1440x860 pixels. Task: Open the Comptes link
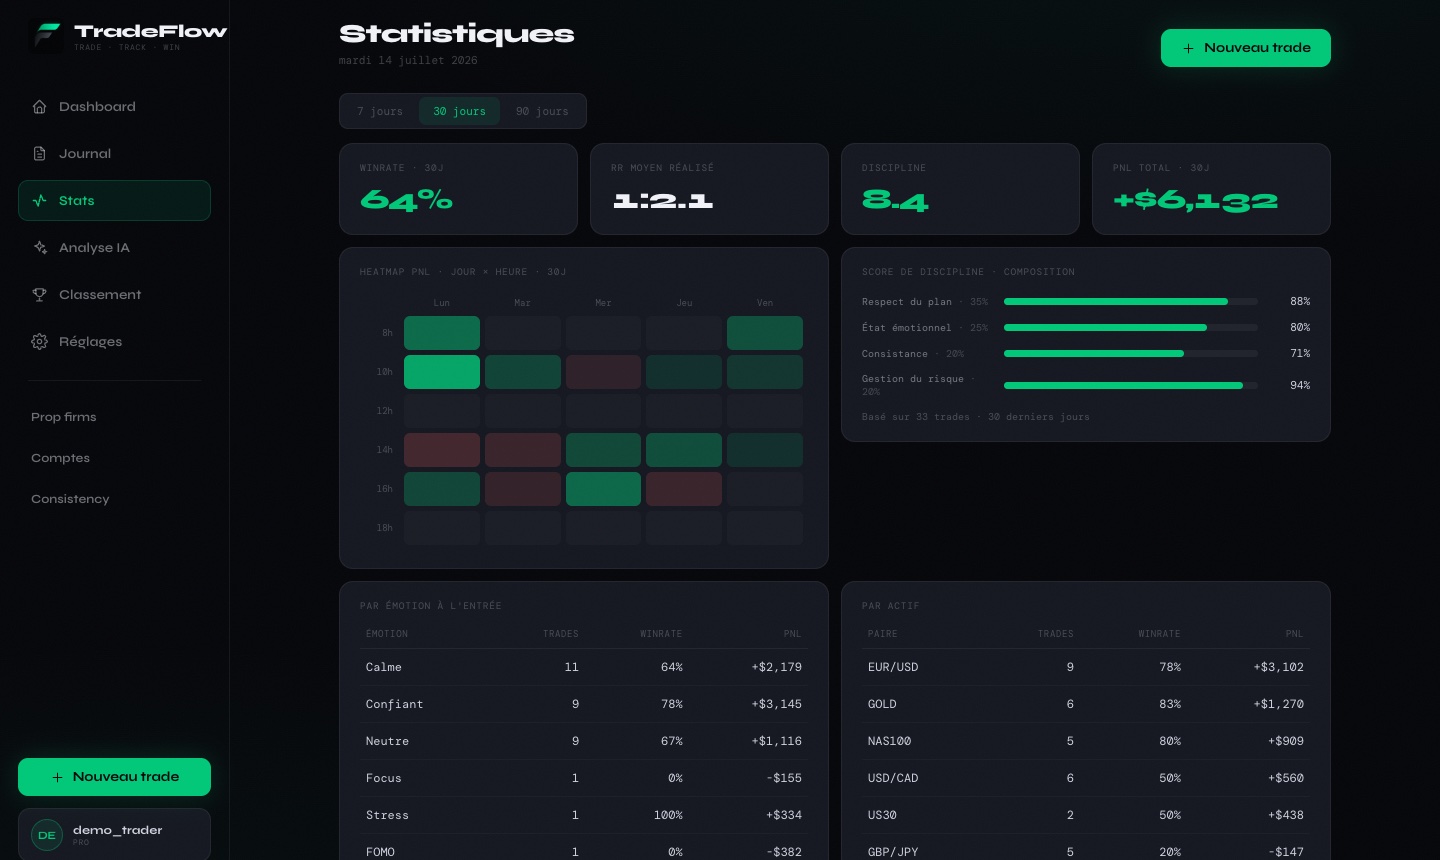(x=60, y=458)
